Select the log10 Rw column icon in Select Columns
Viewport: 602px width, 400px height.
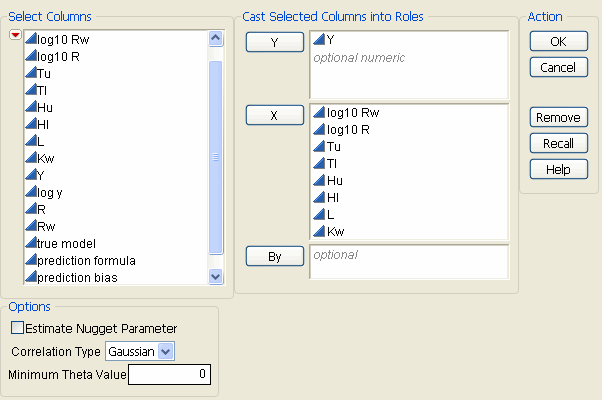[29, 39]
